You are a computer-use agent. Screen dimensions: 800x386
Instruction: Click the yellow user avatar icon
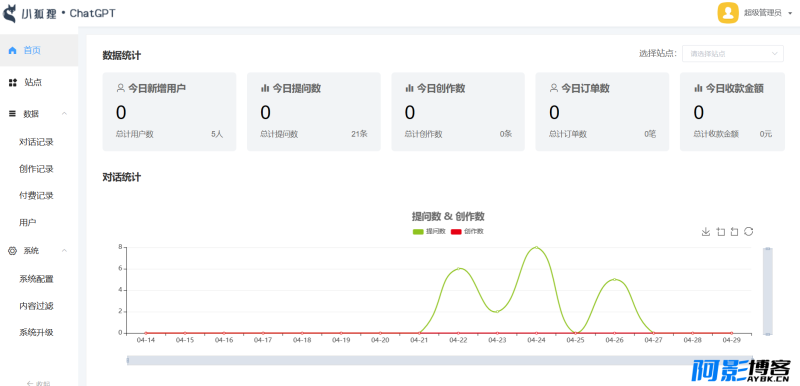tap(728, 13)
